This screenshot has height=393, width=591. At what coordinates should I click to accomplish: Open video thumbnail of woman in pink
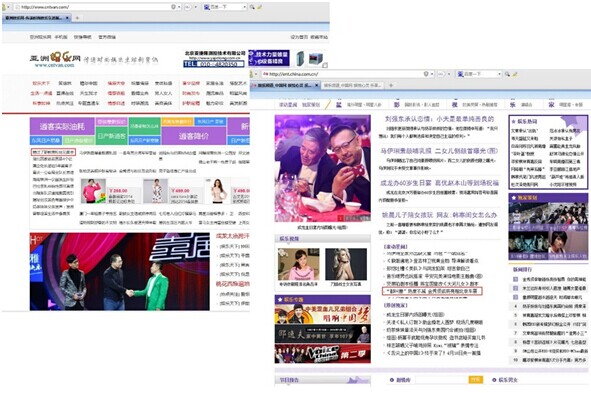click(x=299, y=264)
